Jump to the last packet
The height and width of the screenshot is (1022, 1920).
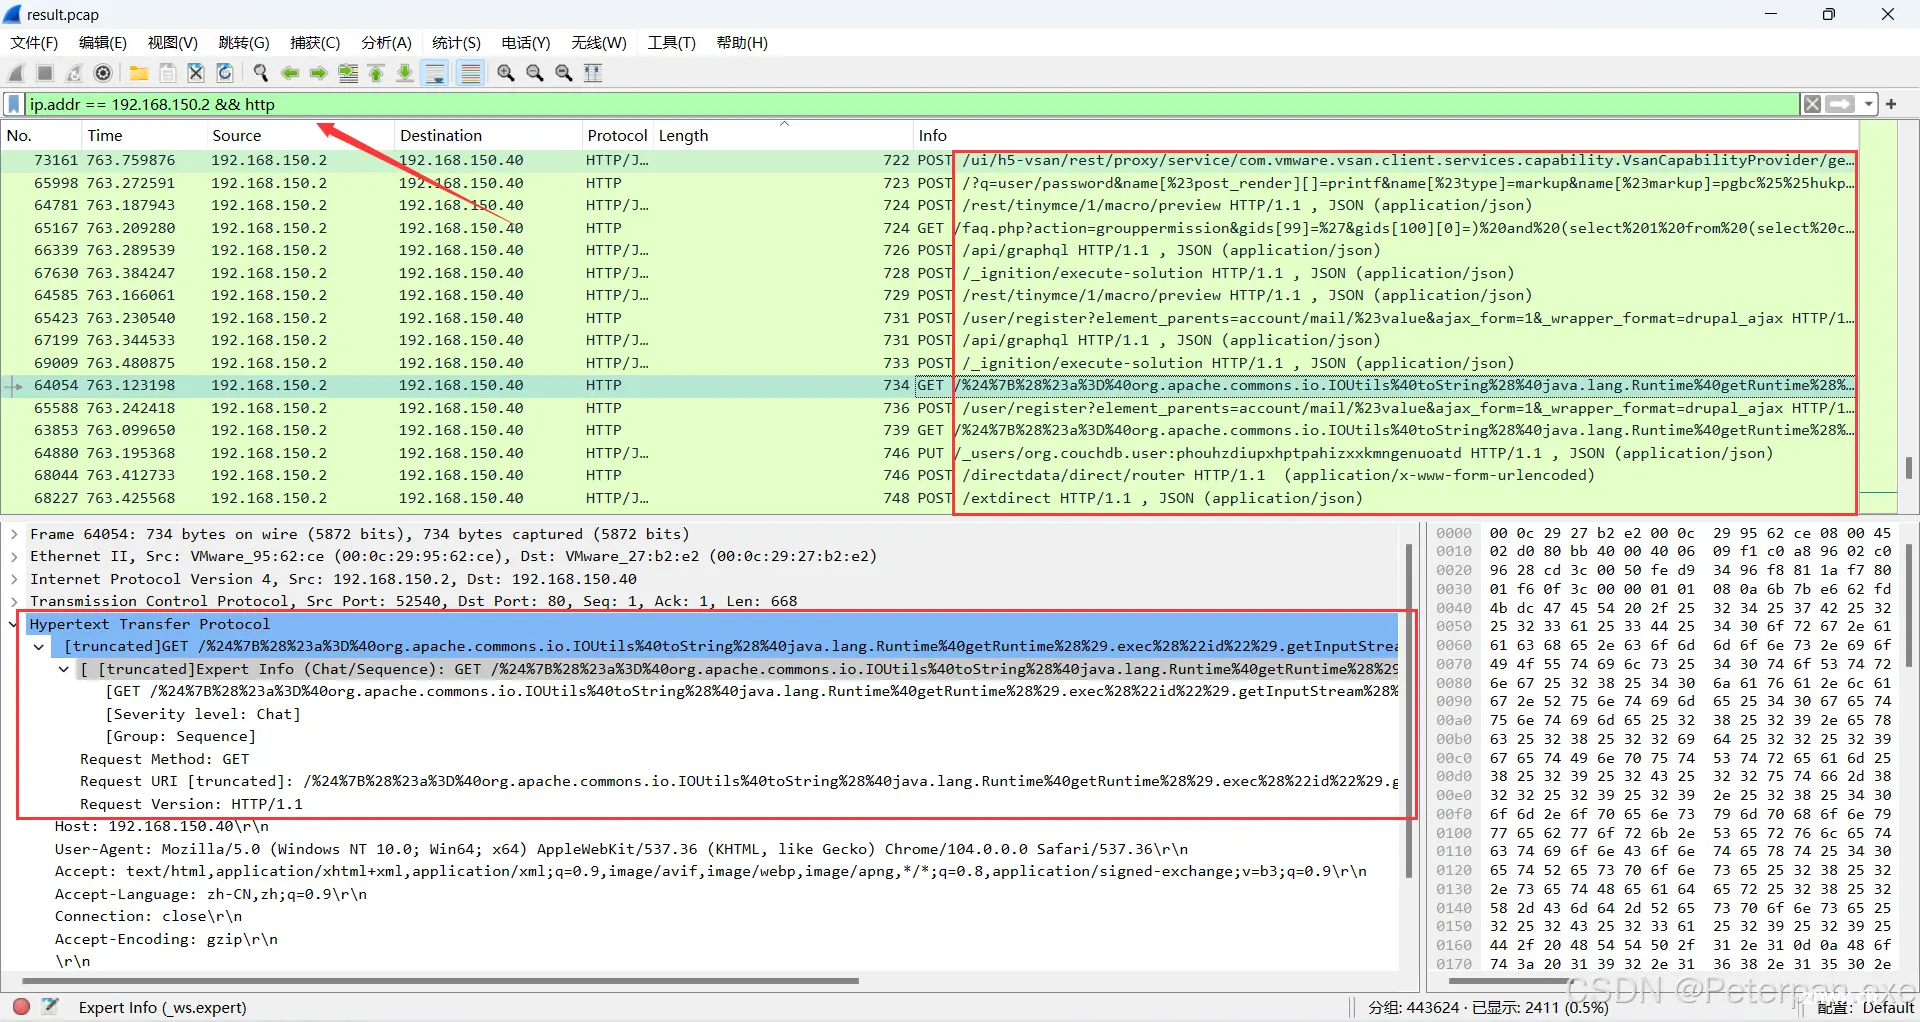[x=406, y=73]
